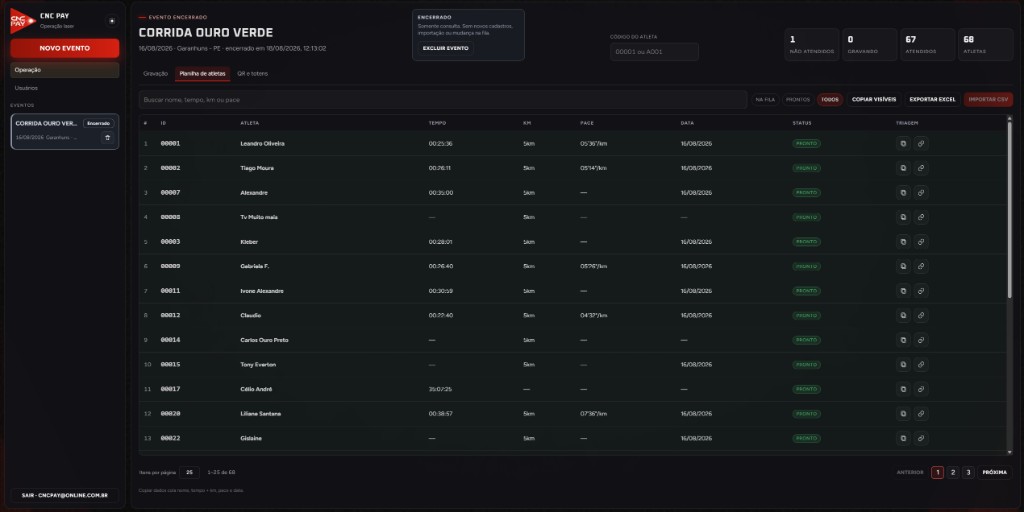
Task: Click the Próxima pagination button
Action: 995,472
